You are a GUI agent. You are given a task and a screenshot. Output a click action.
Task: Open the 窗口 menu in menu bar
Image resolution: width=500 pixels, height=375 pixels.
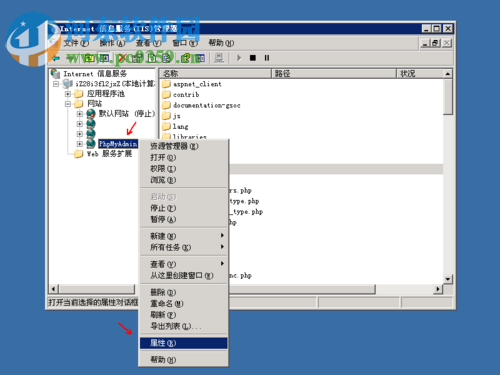pos(185,43)
